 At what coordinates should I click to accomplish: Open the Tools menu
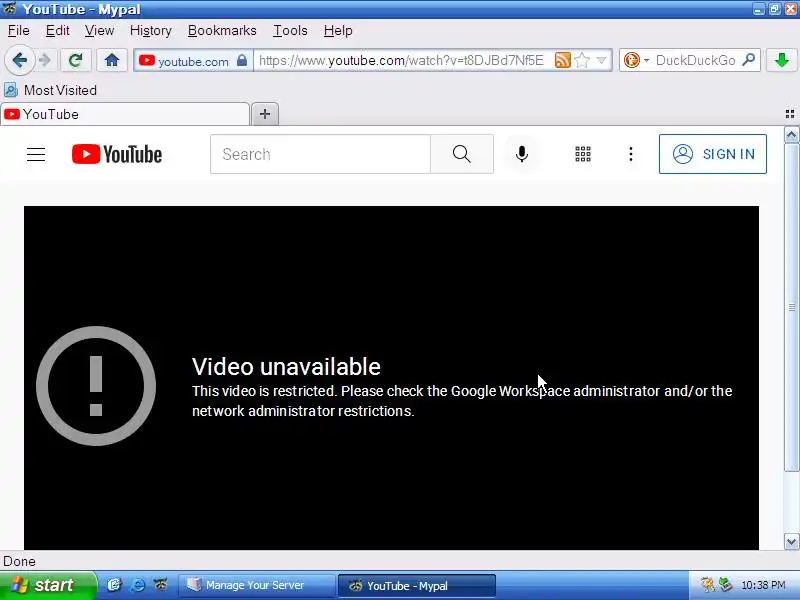pos(290,31)
